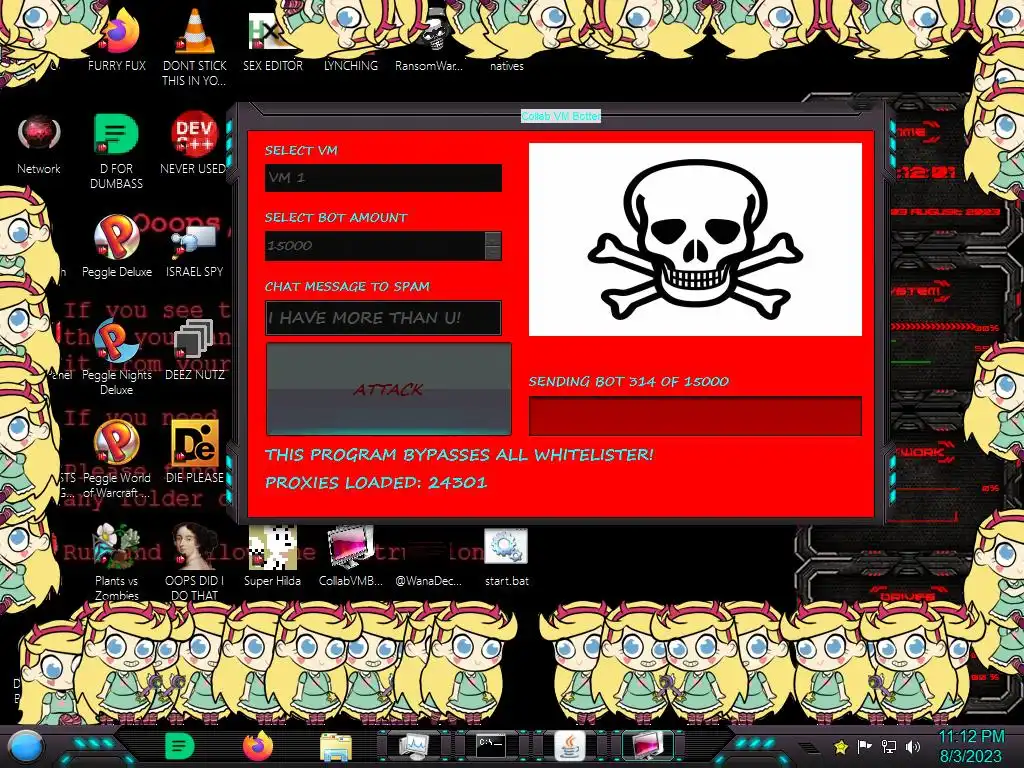Launch the Super Hilda desktop icon
The image size is (1024, 768).
272,555
